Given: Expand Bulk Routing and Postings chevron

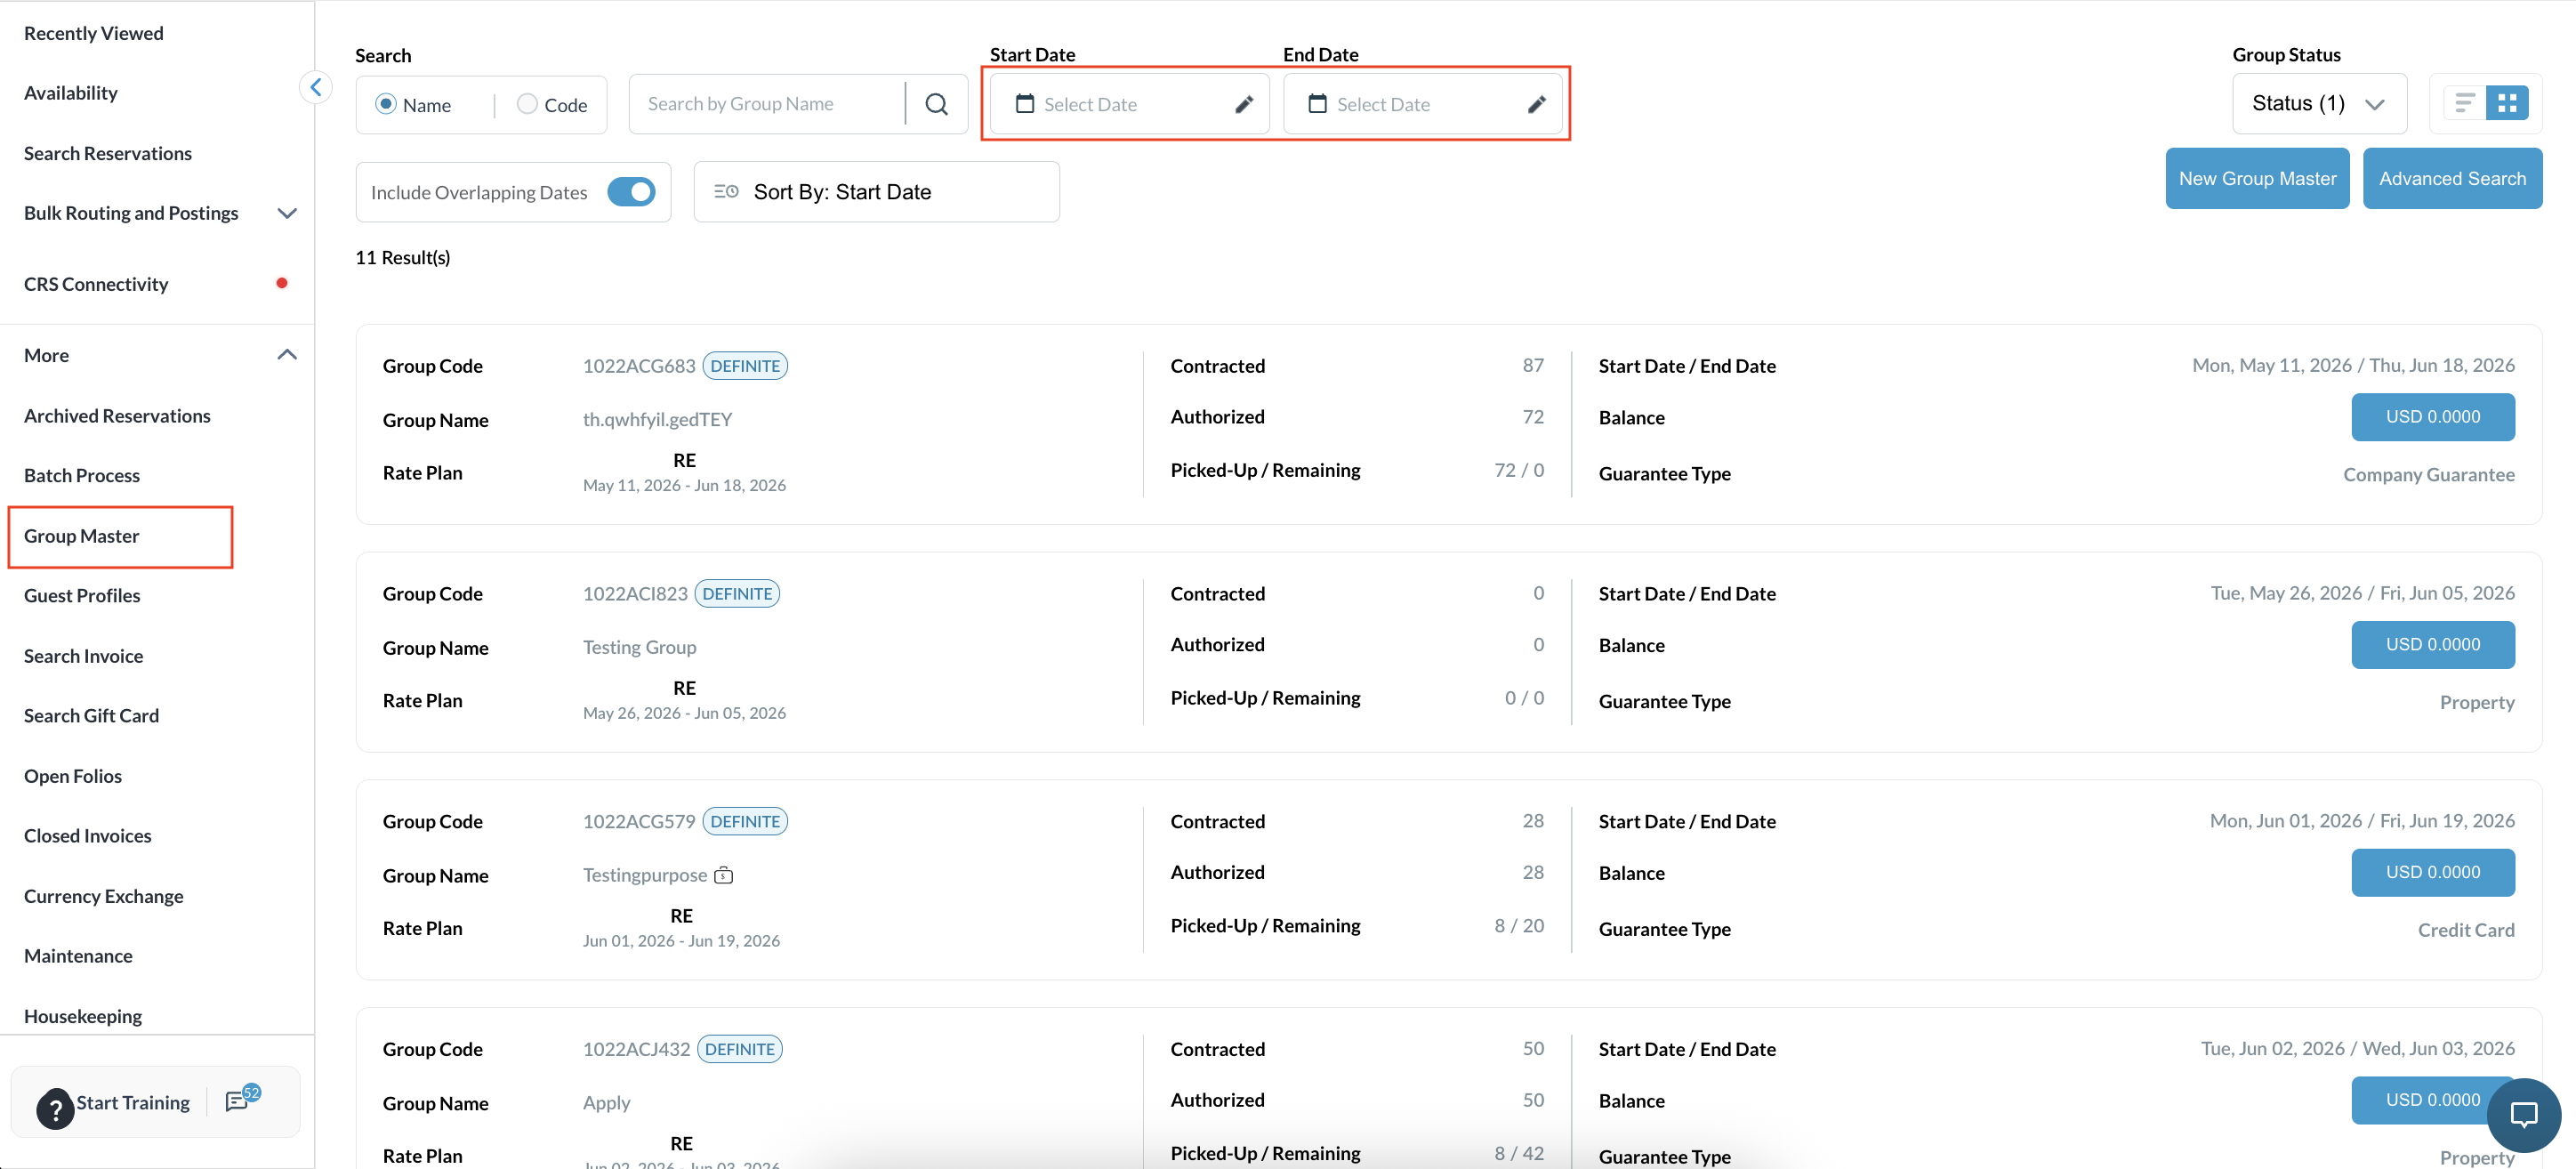Looking at the screenshot, I should tap(287, 213).
